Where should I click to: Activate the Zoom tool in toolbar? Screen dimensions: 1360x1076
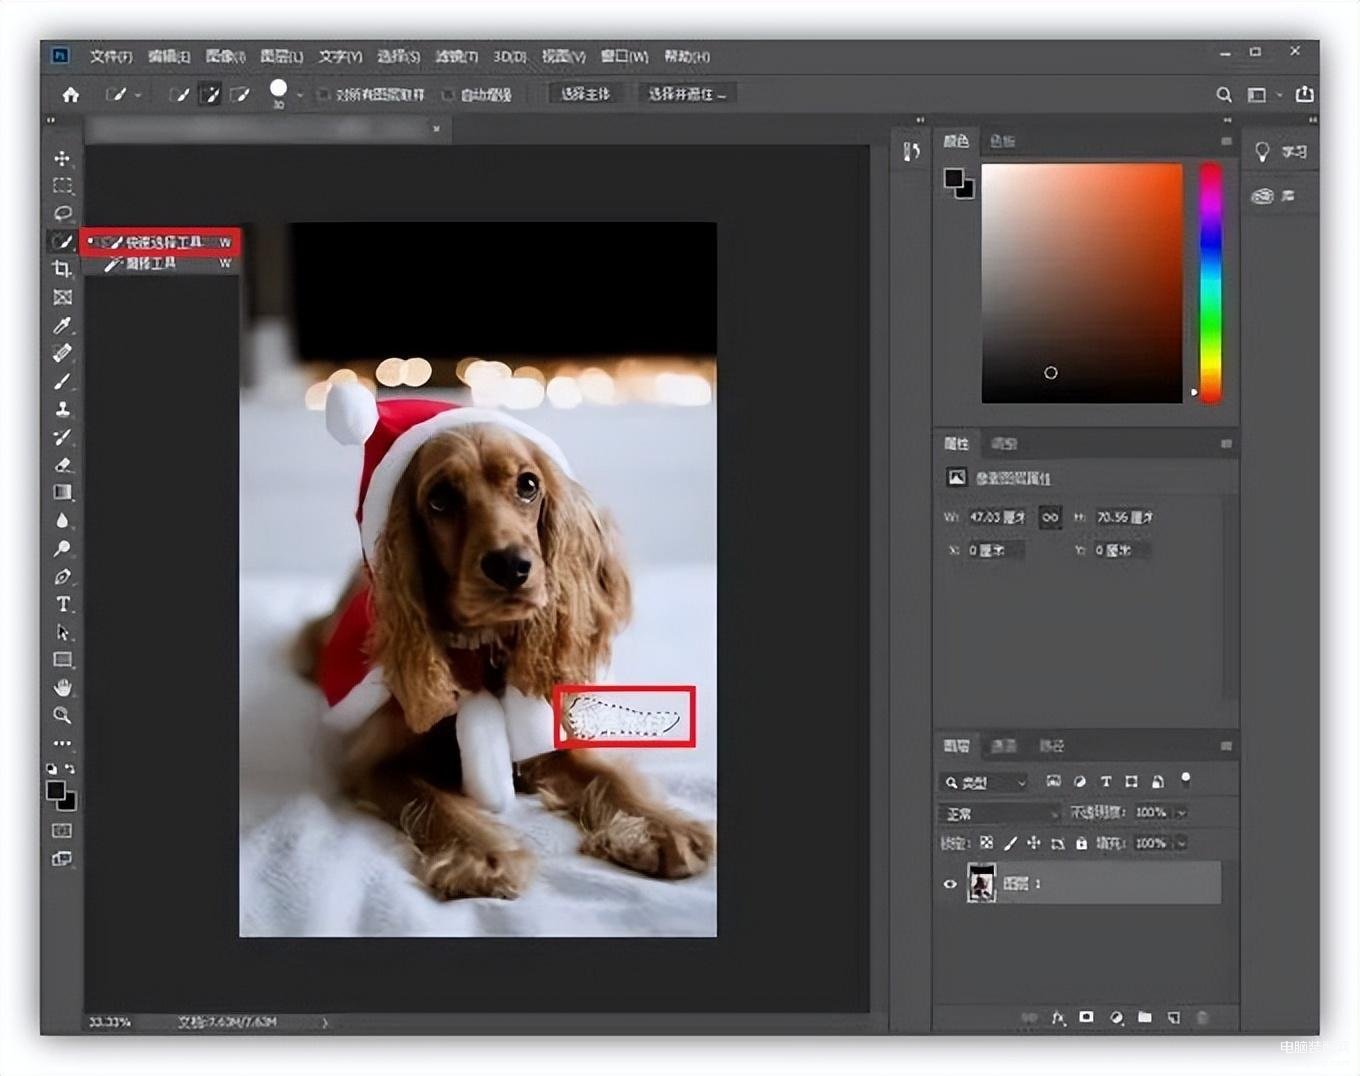pyautogui.click(x=62, y=715)
